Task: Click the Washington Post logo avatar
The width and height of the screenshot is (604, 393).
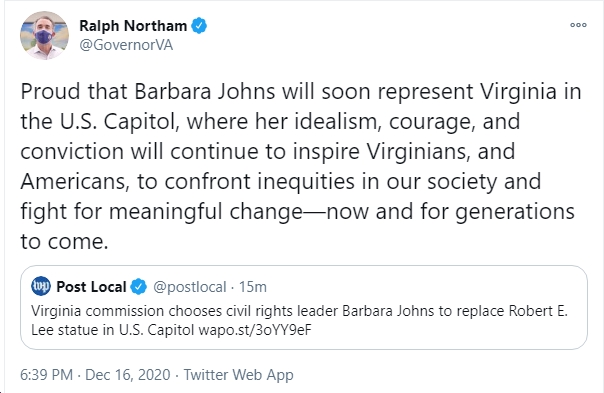Action: click(x=41, y=286)
